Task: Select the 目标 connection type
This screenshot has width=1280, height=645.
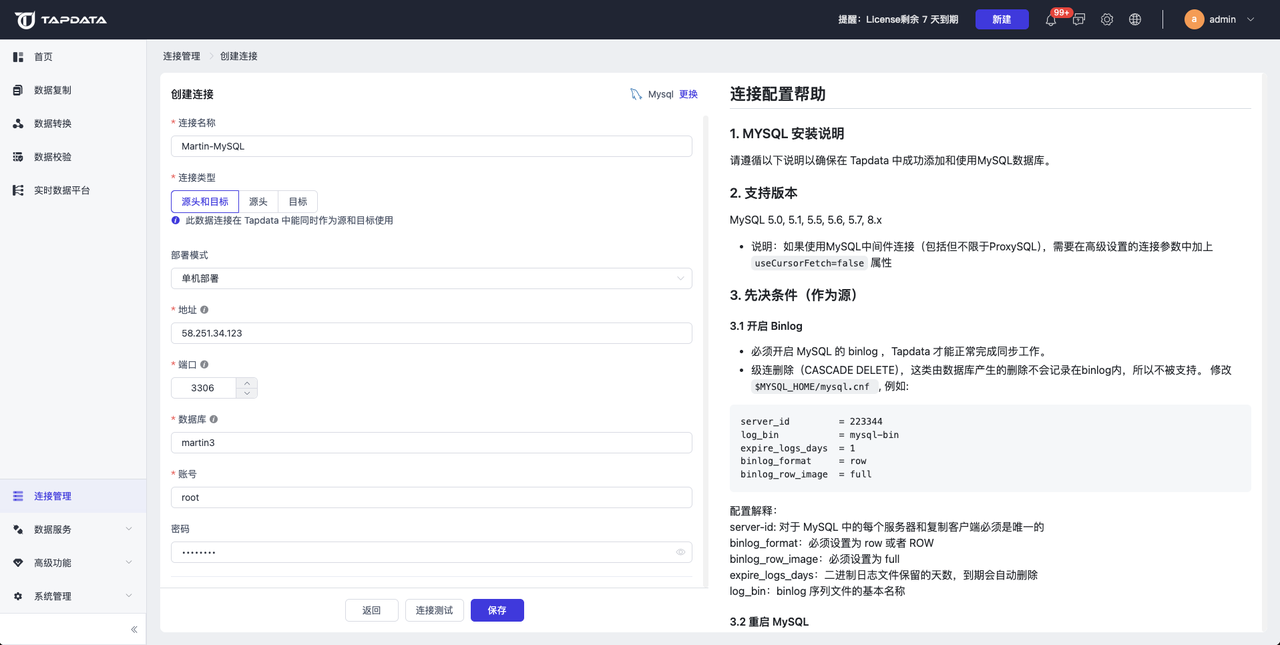Action: click(298, 201)
